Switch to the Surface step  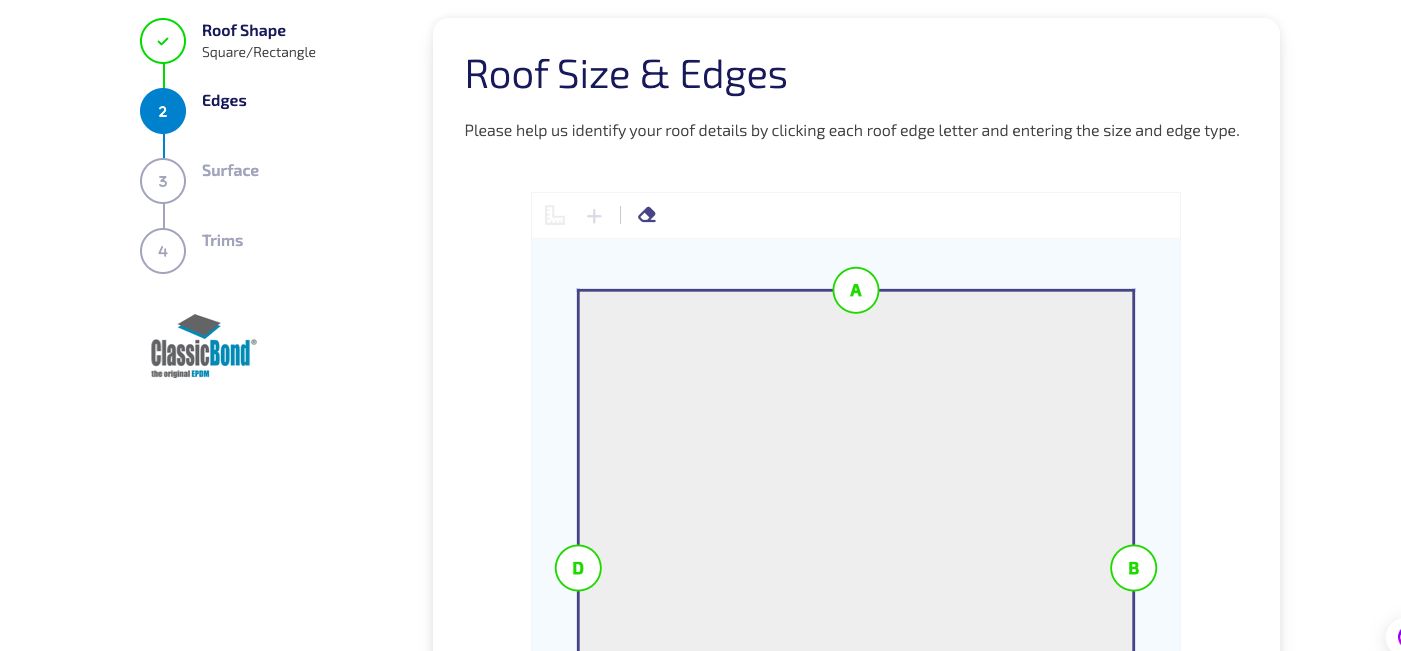(230, 171)
